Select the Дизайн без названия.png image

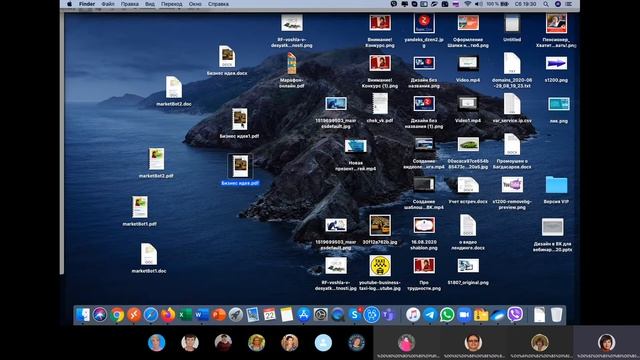click(x=424, y=72)
